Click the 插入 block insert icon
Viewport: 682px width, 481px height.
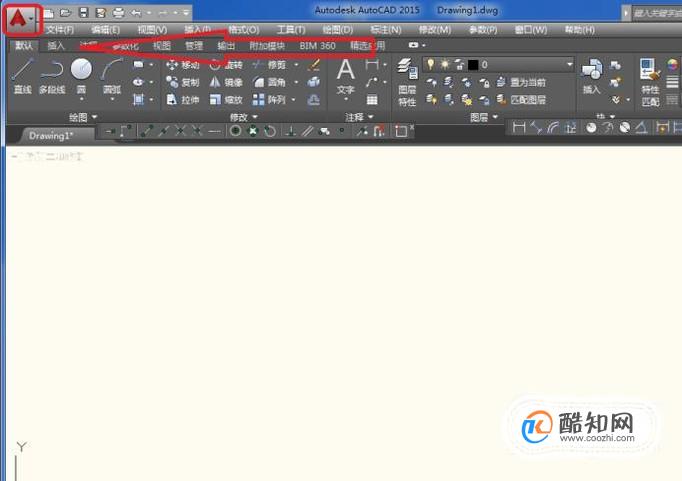point(592,76)
